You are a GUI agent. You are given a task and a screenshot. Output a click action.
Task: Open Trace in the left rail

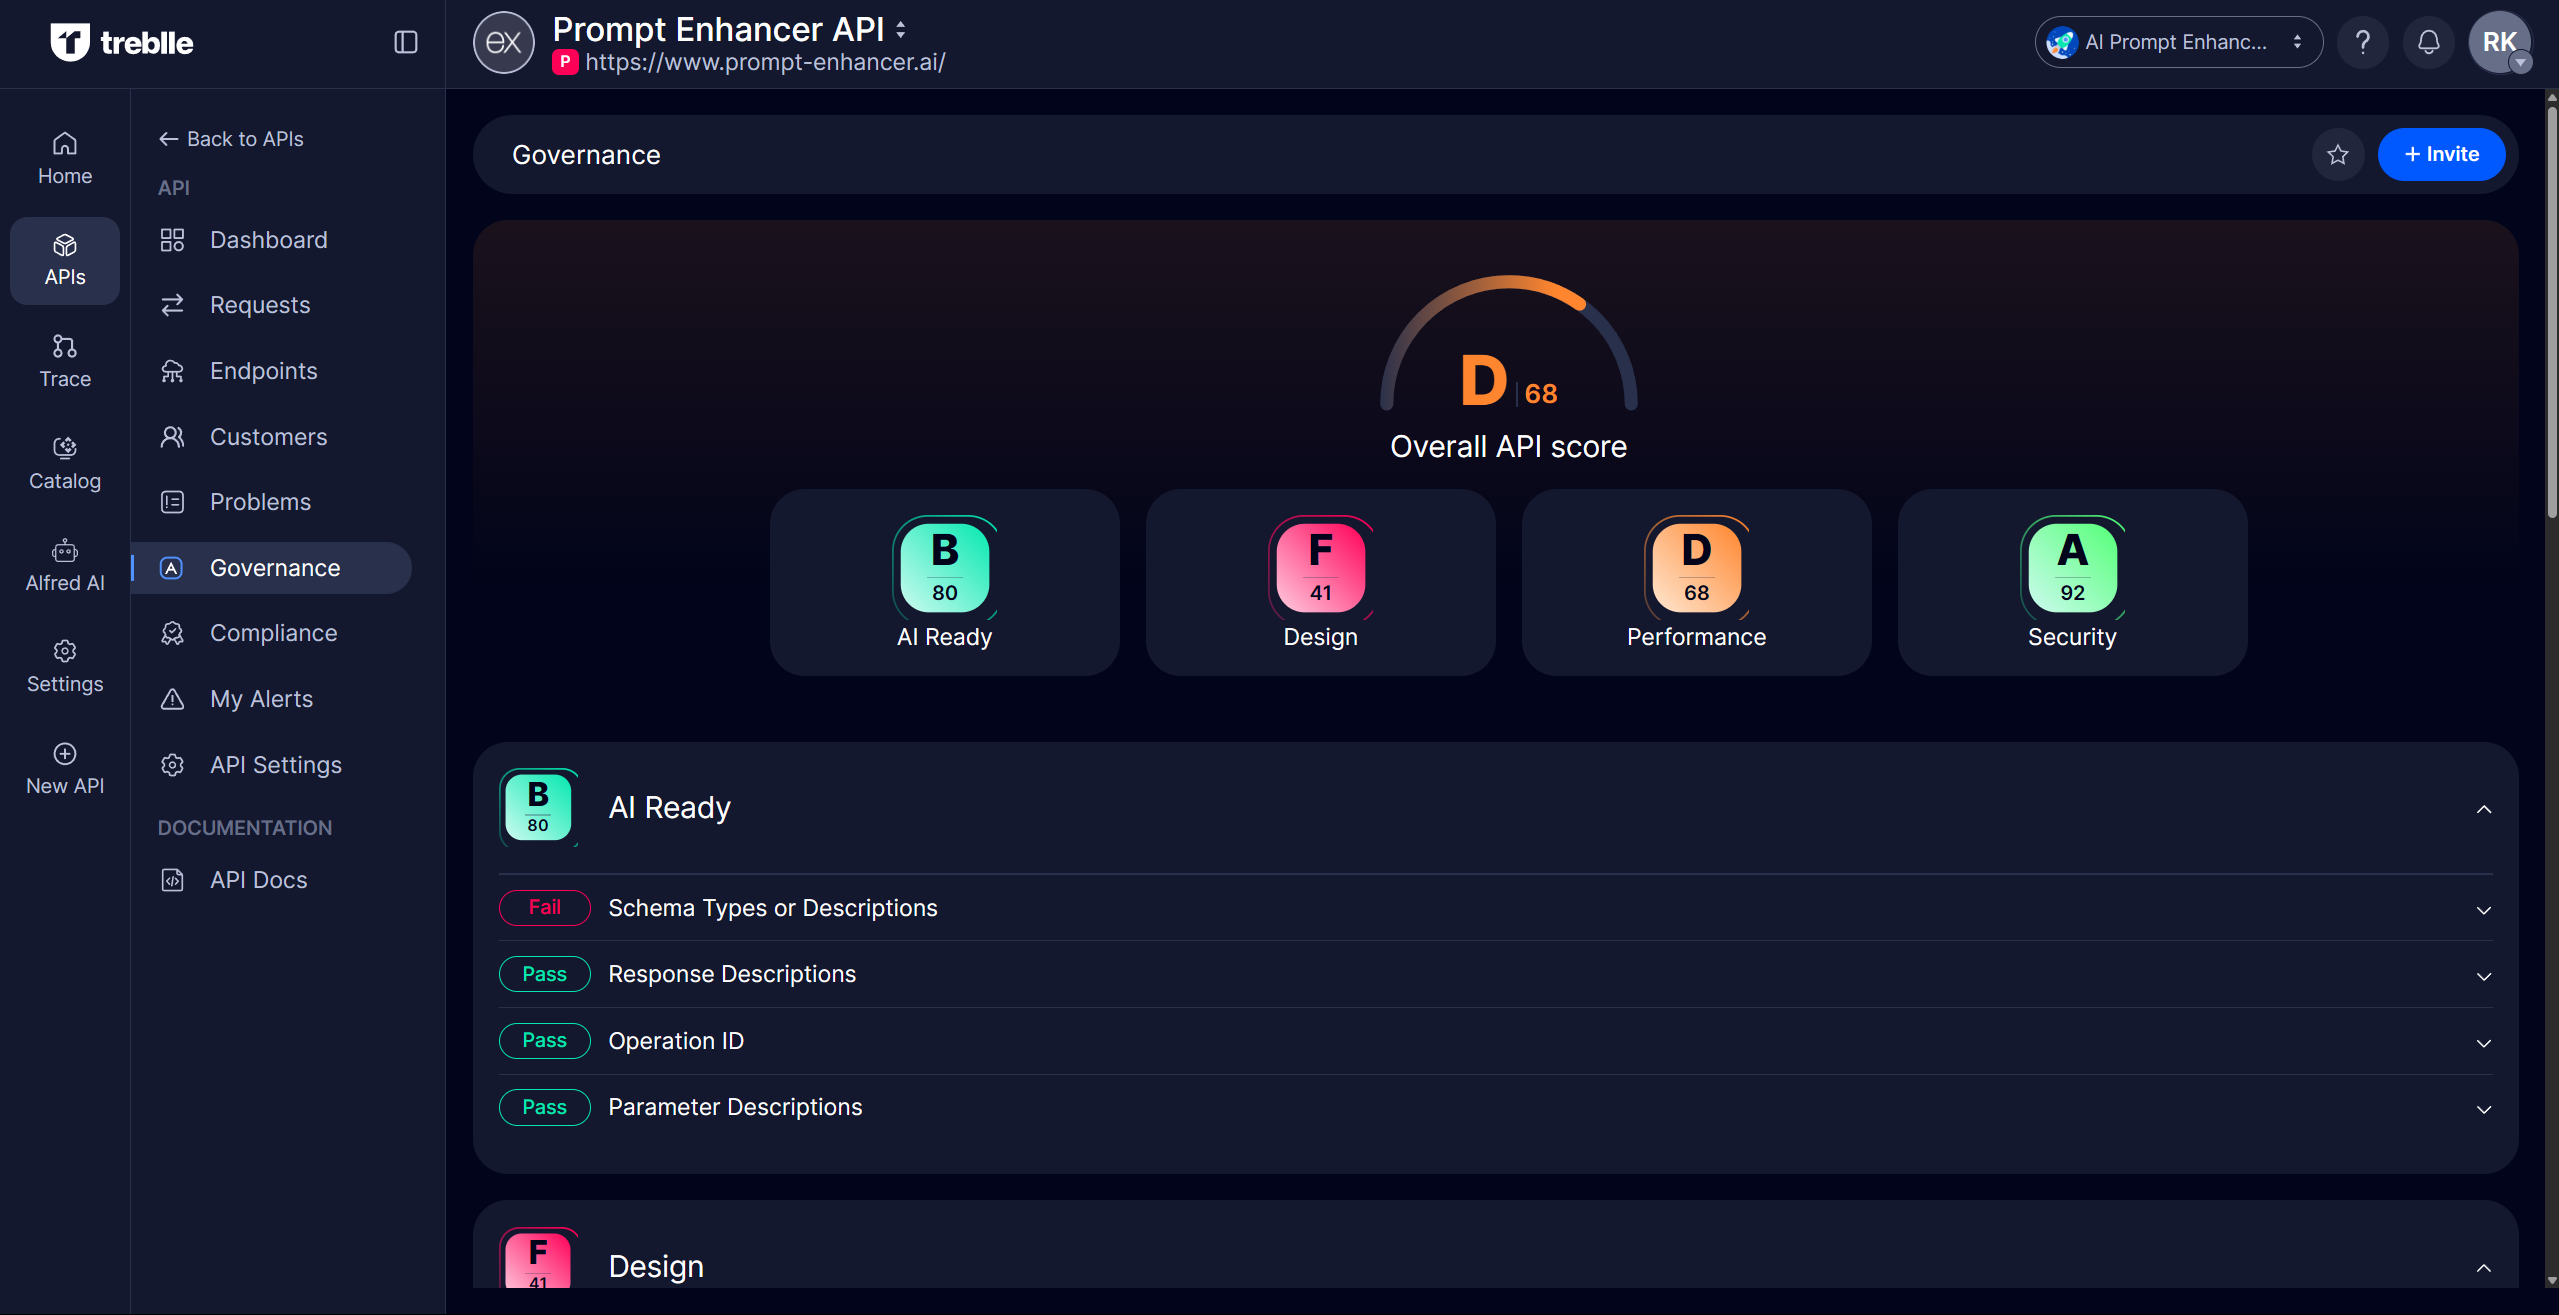click(65, 361)
